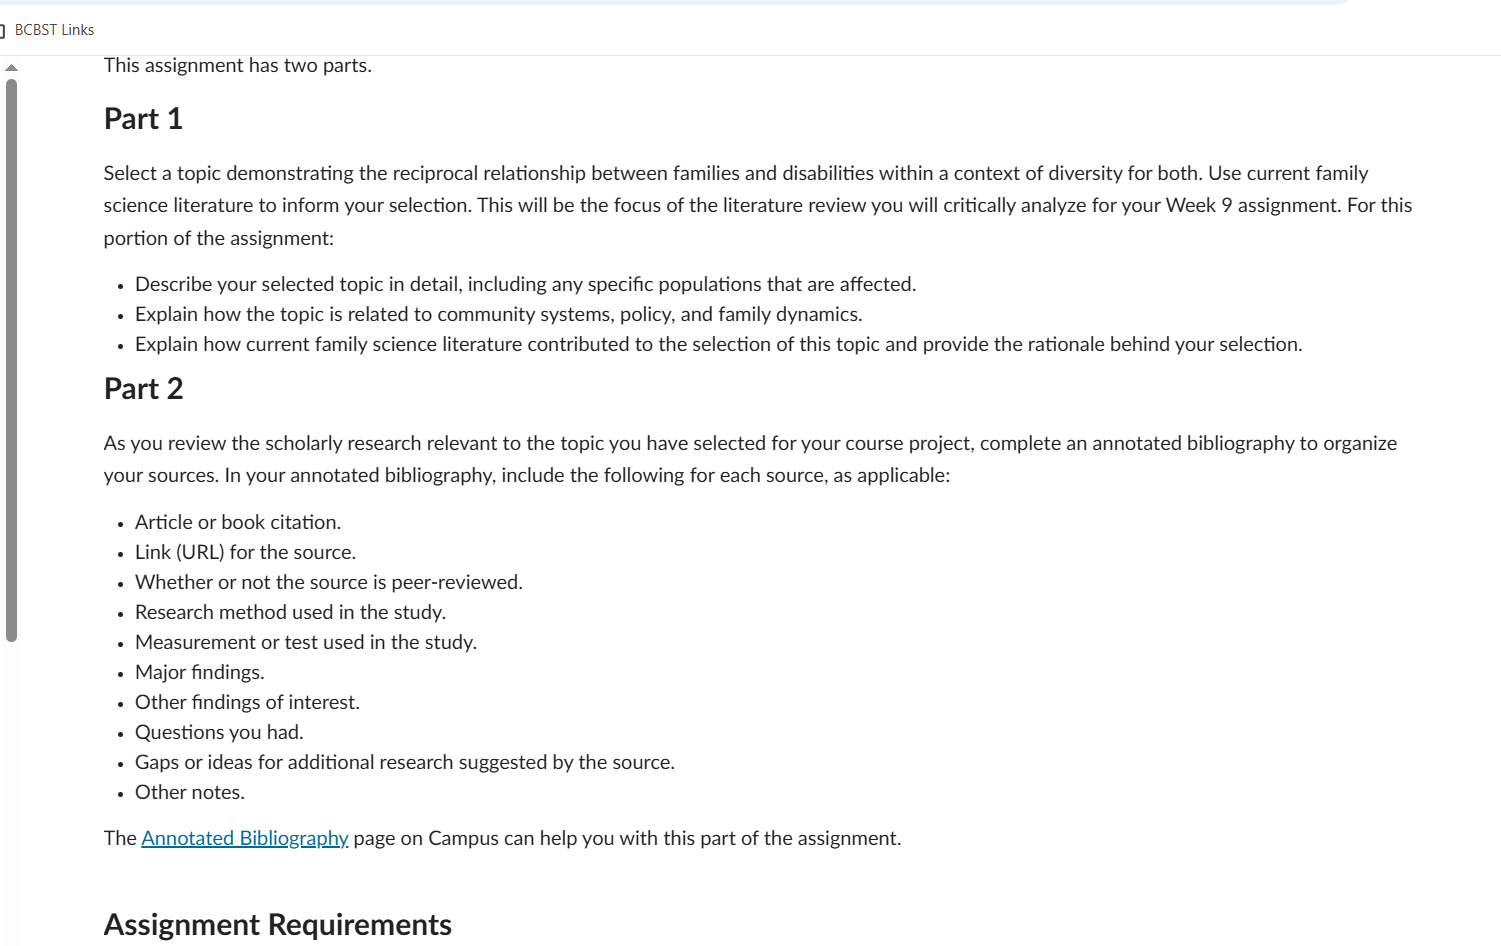Screen dimensions: 1501x946
Task: Click the 'Link (URL) for the source' bullet
Action: [245, 552]
